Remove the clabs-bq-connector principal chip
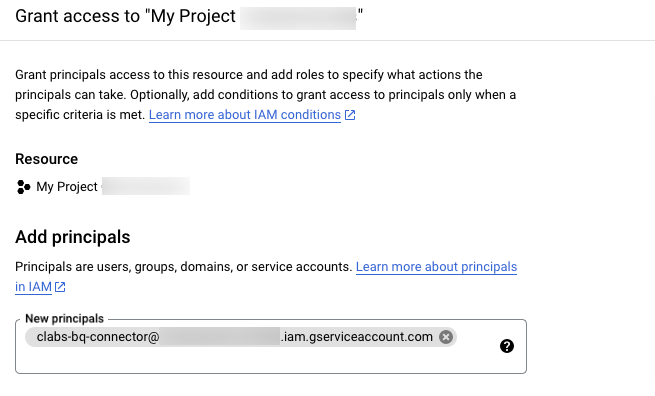 (446, 337)
